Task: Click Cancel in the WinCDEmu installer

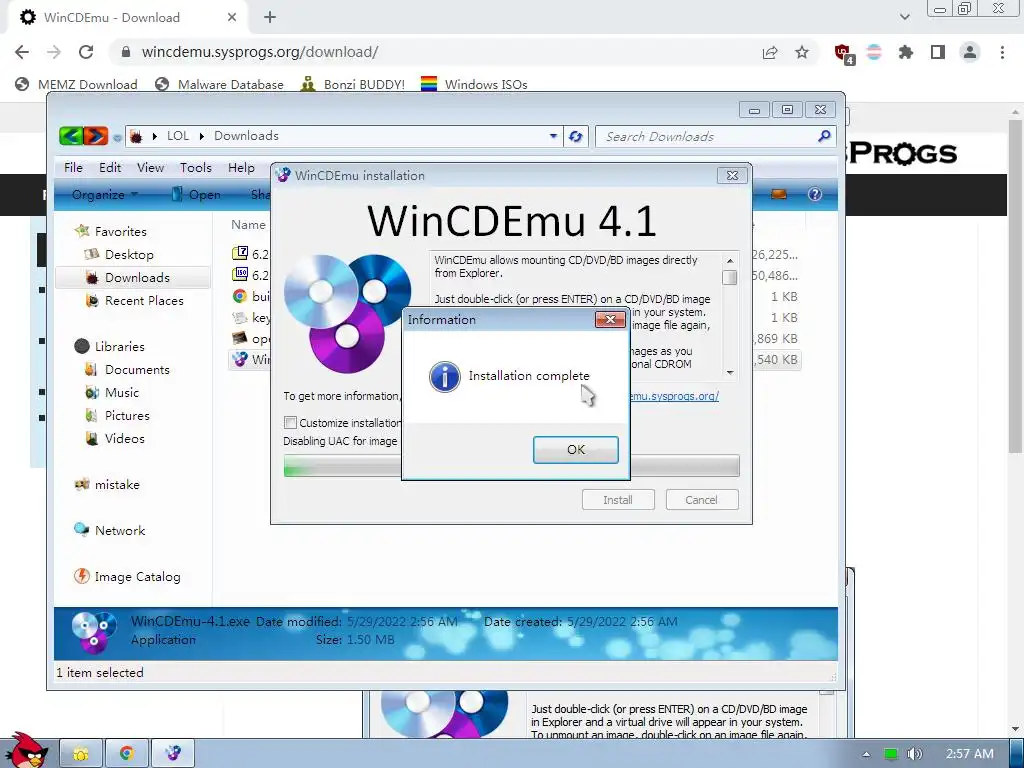Action: click(701, 500)
